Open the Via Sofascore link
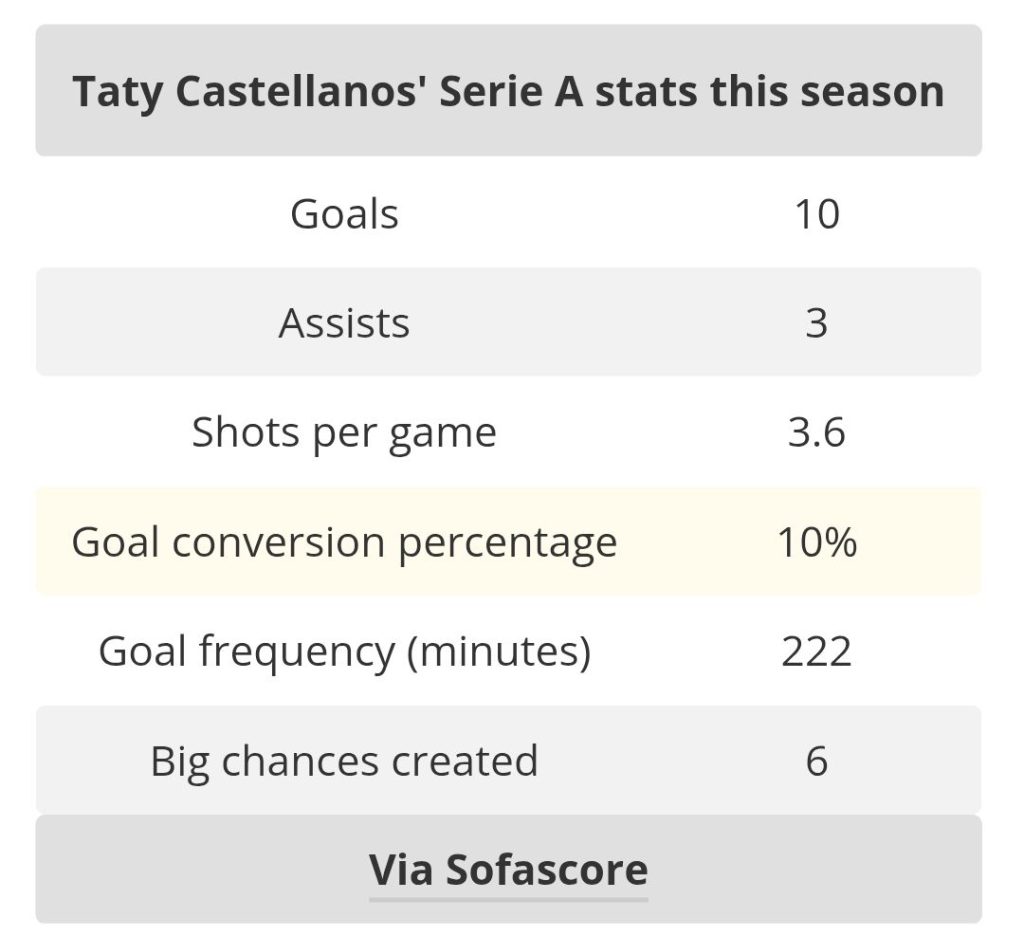The width and height of the screenshot is (1024, 936). tap(508, 869)
